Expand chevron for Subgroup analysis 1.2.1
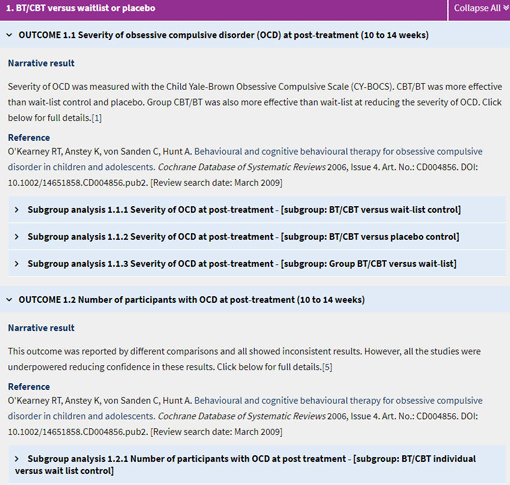This screenshot has width=510, height=485. click(17, 459)
